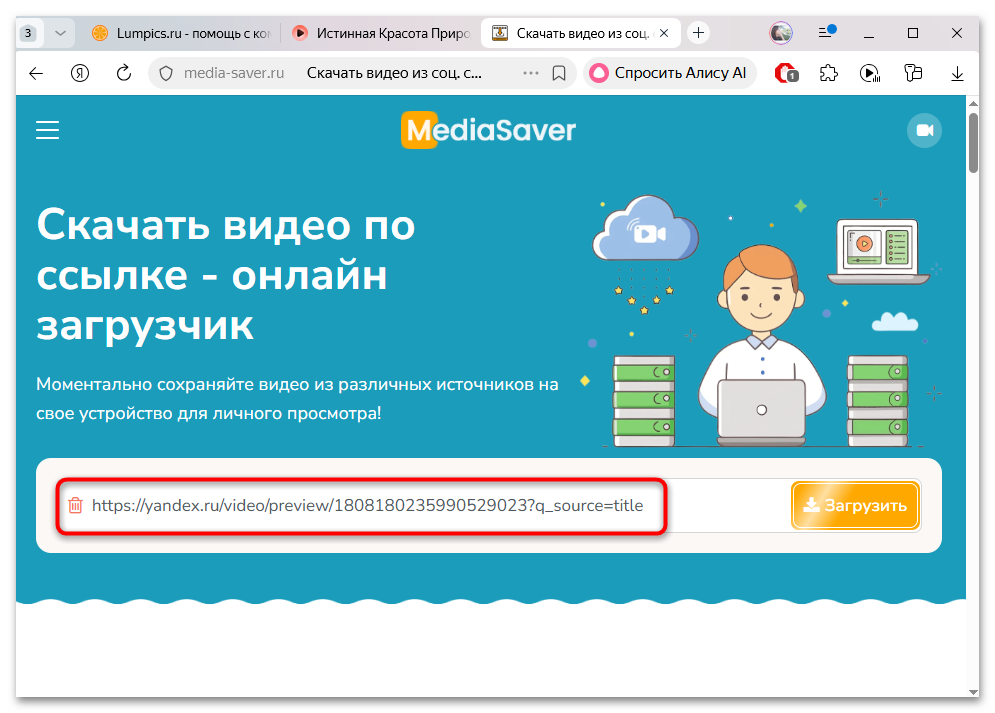
Task: Click the video camera icon in header
Action: coord(924,130)
